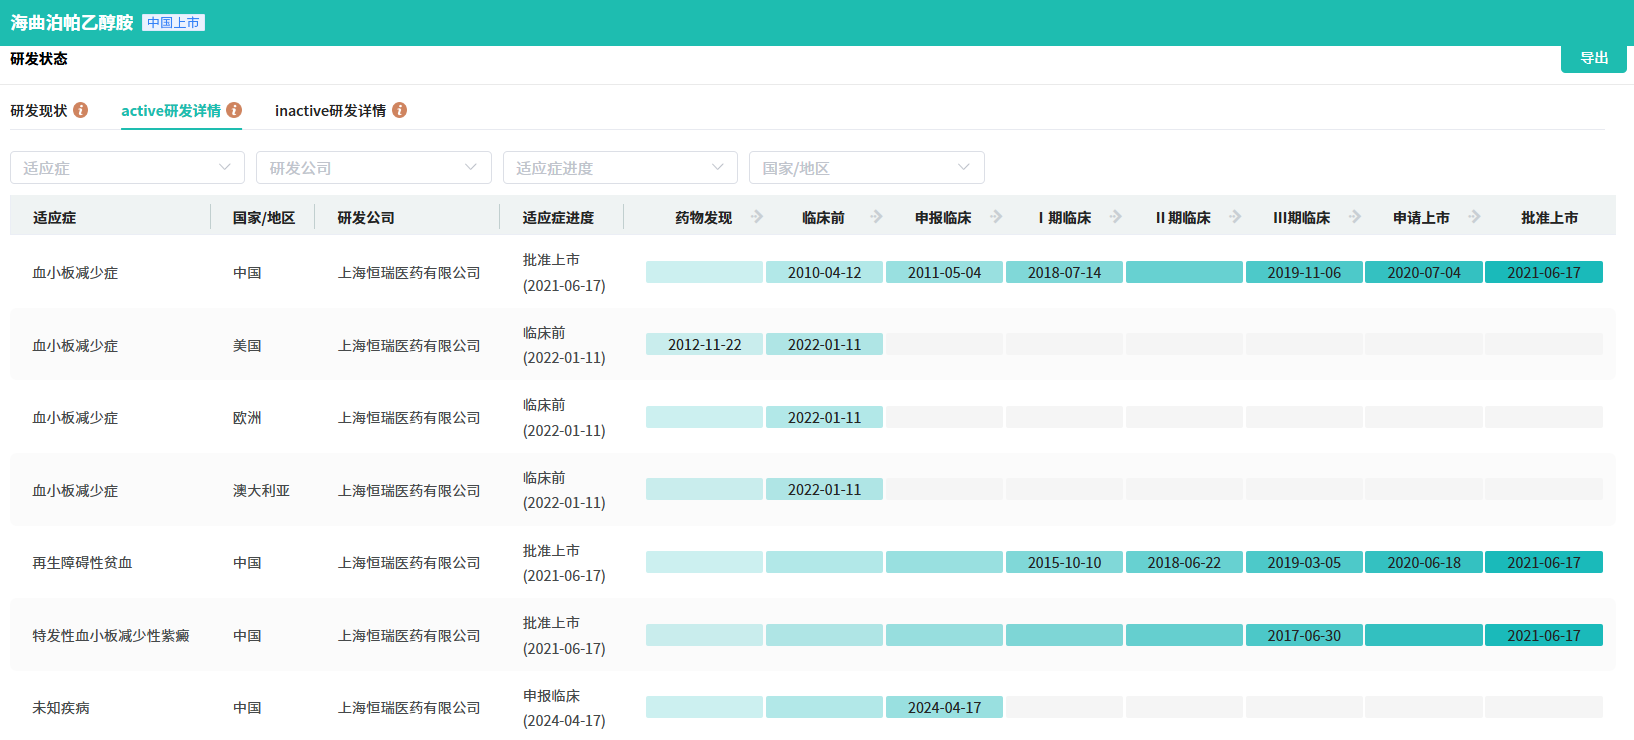This screenshot has width=1634, height=740.
Task: Select the 2021-06-17 approval bar for 再生障碍性贫血
Action: (x=1543, y=563)
